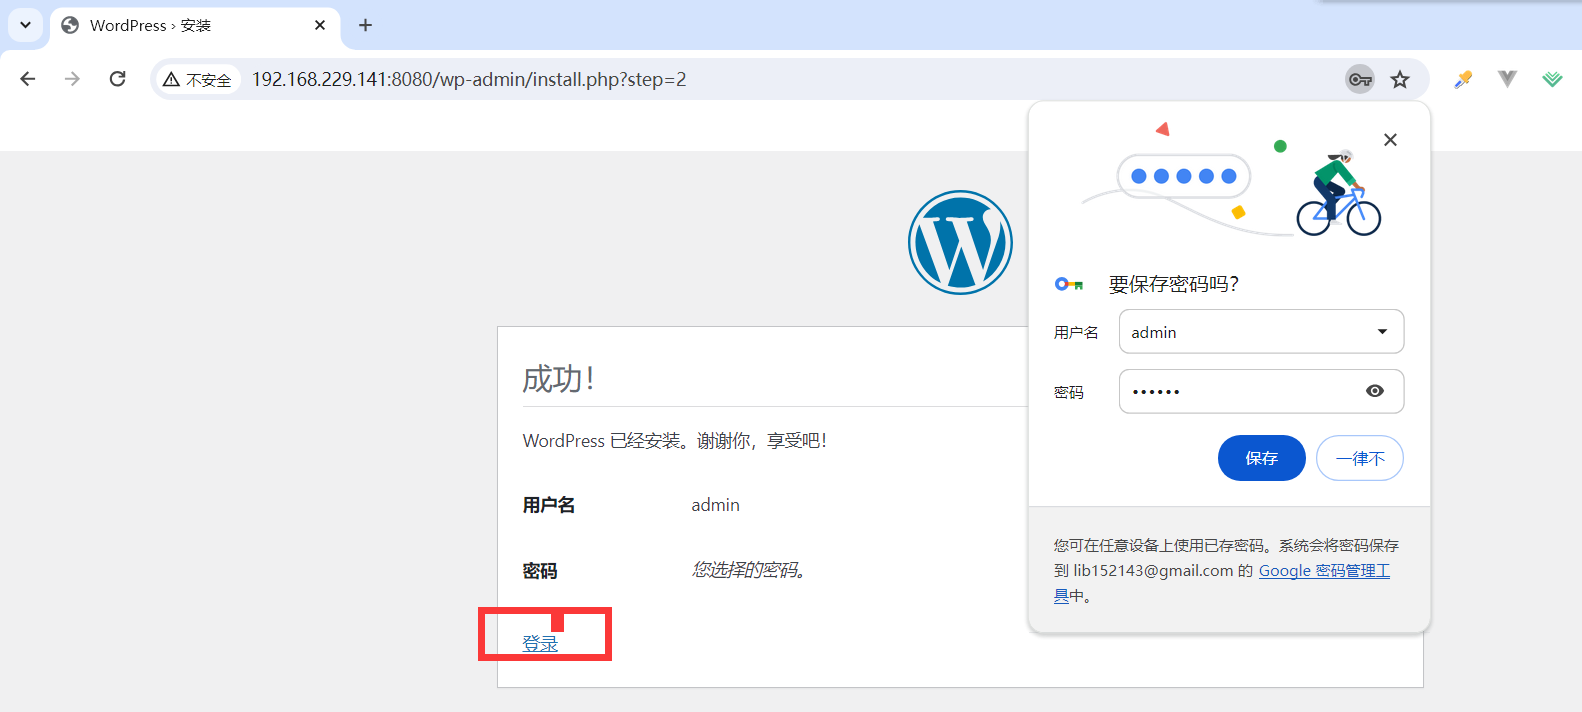Open the password manager key icon
The image size is (1582, 712).
1360,80
